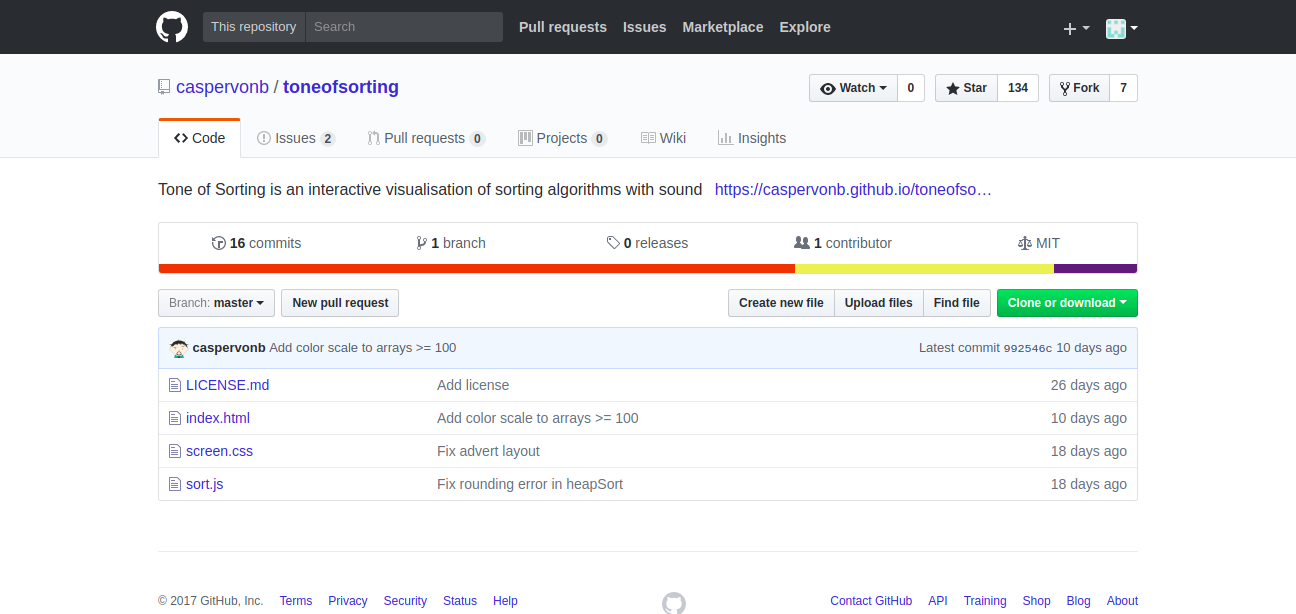The height and width of the screenshot is (614, 1296).
Task: Open the screen.css file
Action: [x=219, y=451]
